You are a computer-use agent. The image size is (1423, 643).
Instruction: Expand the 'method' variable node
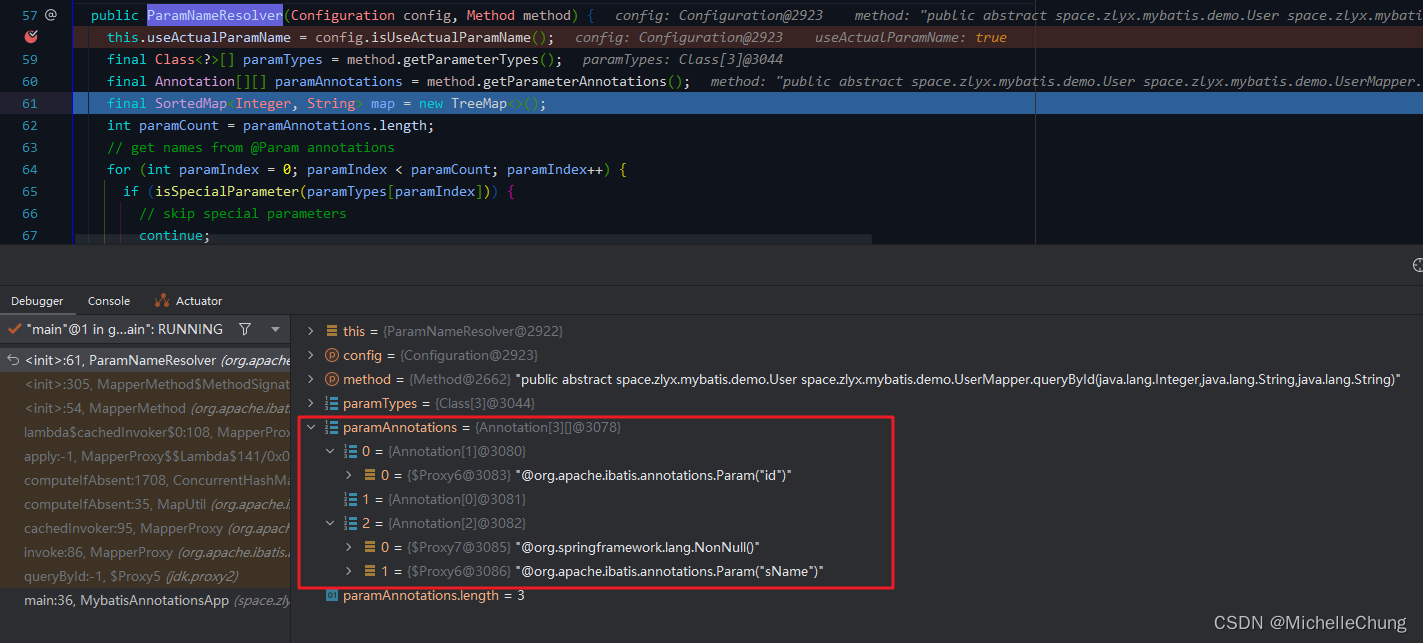[311, 379]
